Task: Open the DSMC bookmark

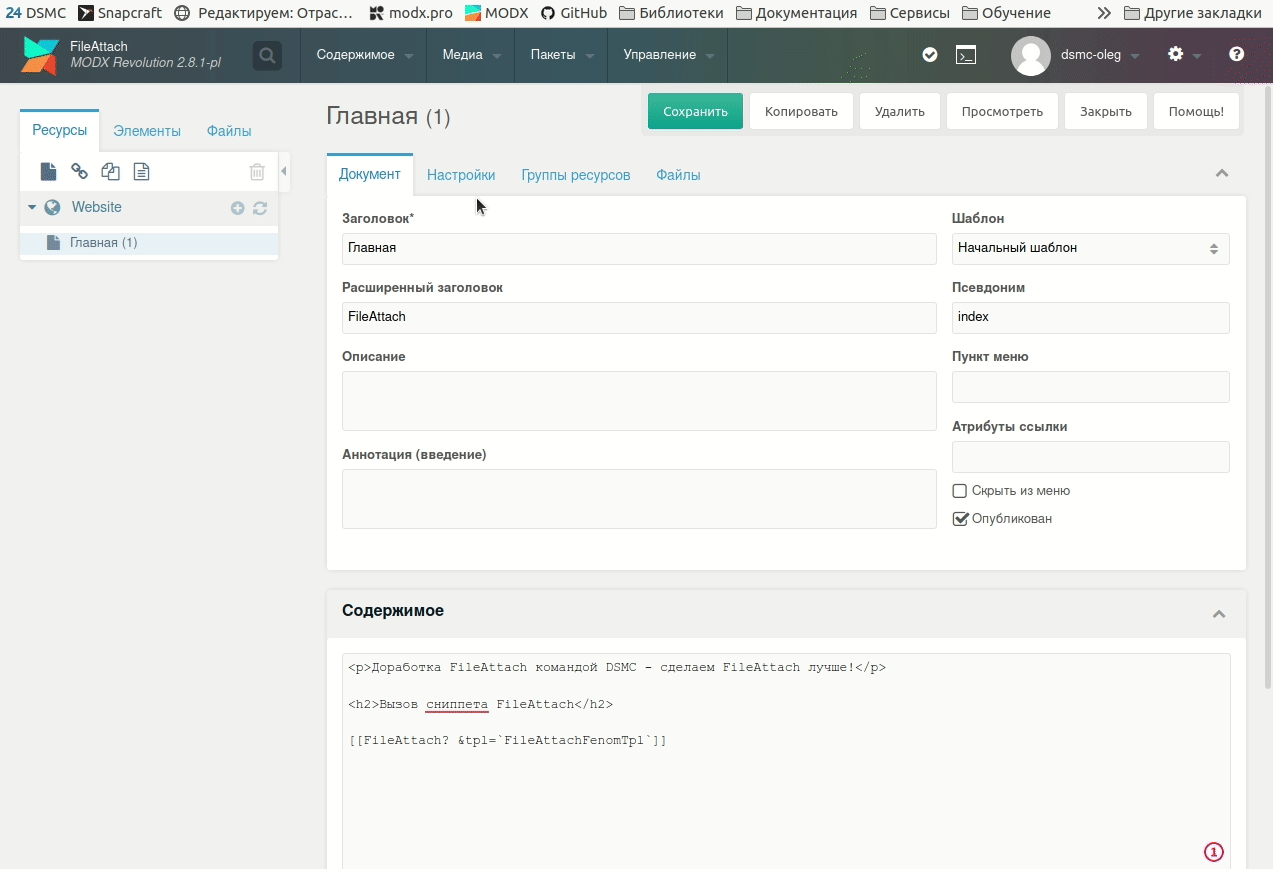Action: tap(36, 13)
